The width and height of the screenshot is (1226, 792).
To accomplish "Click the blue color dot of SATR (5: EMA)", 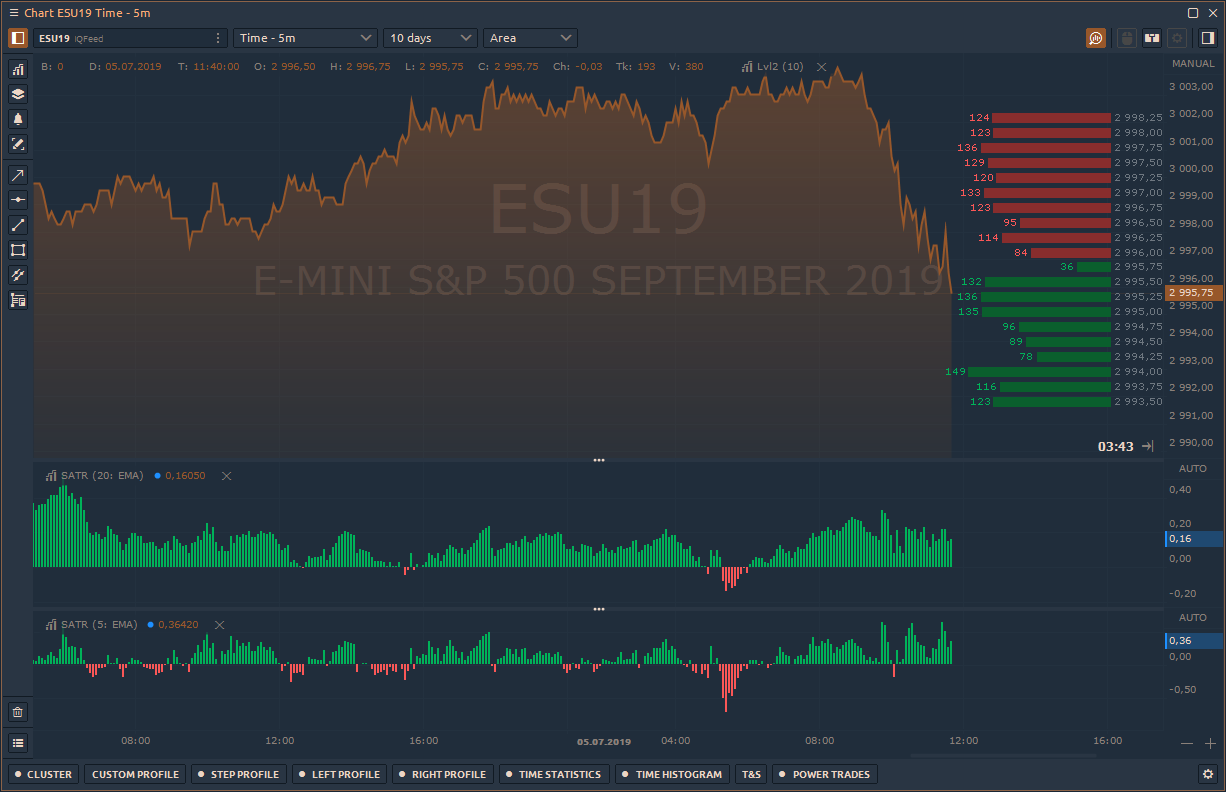I will (150, 625).
